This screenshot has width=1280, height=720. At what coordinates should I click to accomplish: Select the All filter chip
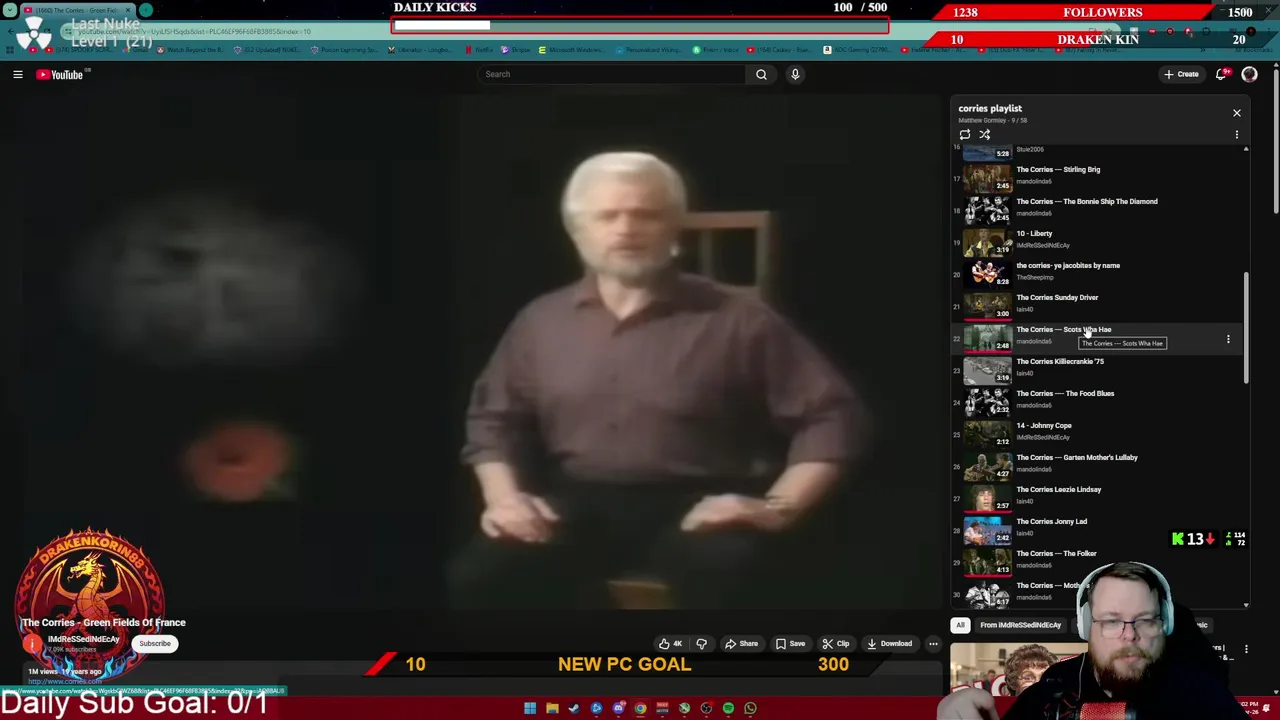tap(960, 625)
